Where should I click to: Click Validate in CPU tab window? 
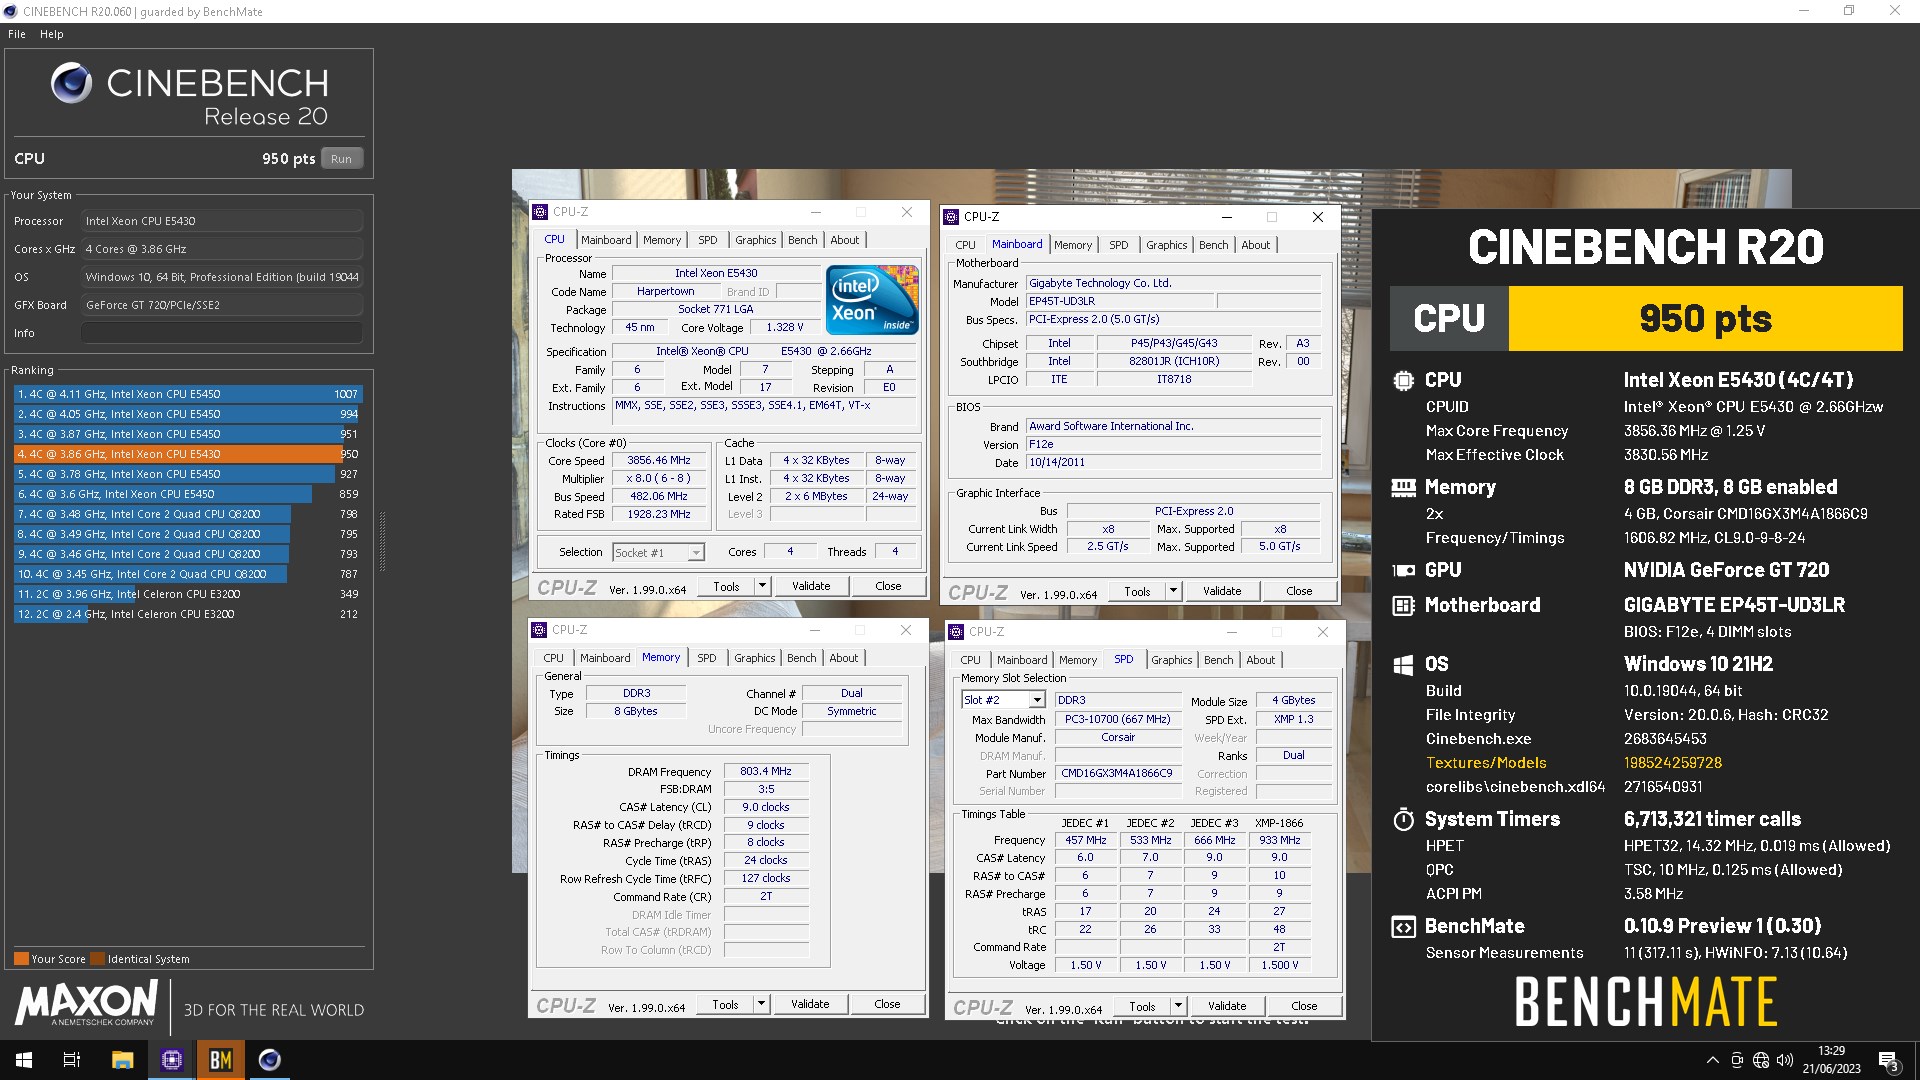point(811,586)
